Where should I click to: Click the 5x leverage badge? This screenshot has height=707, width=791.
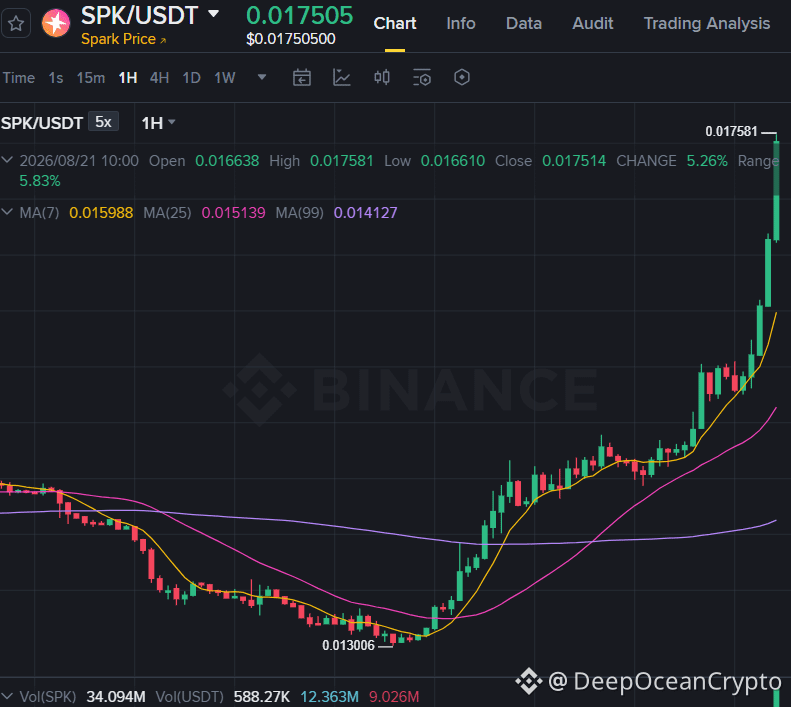click(103, 122)
